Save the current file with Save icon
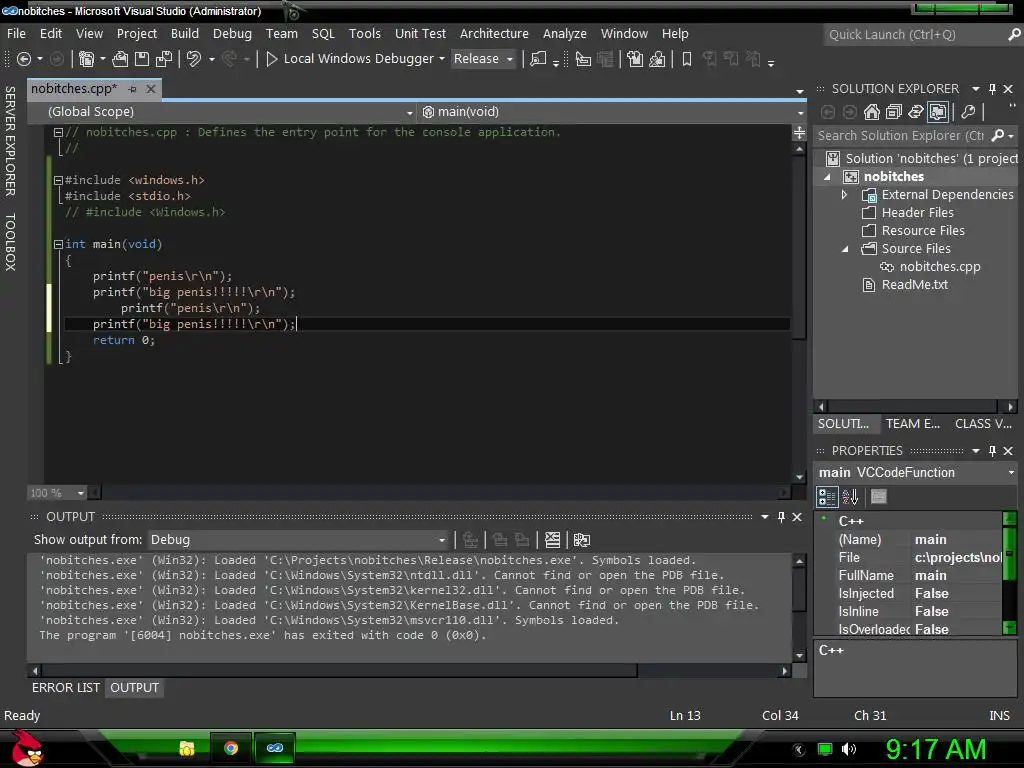Screen dimensions: 1024x768 (x=142, y=59)
